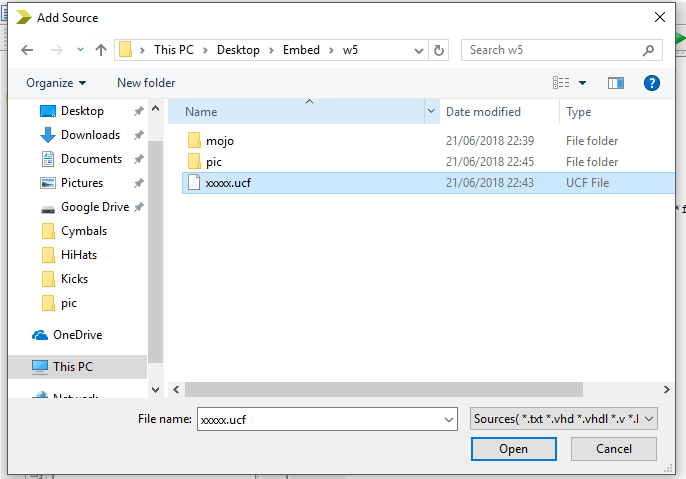Viewport: 686px width, 479px height.
Task: Open Sources file type filter dropdown
Action: tap(564, 419)
